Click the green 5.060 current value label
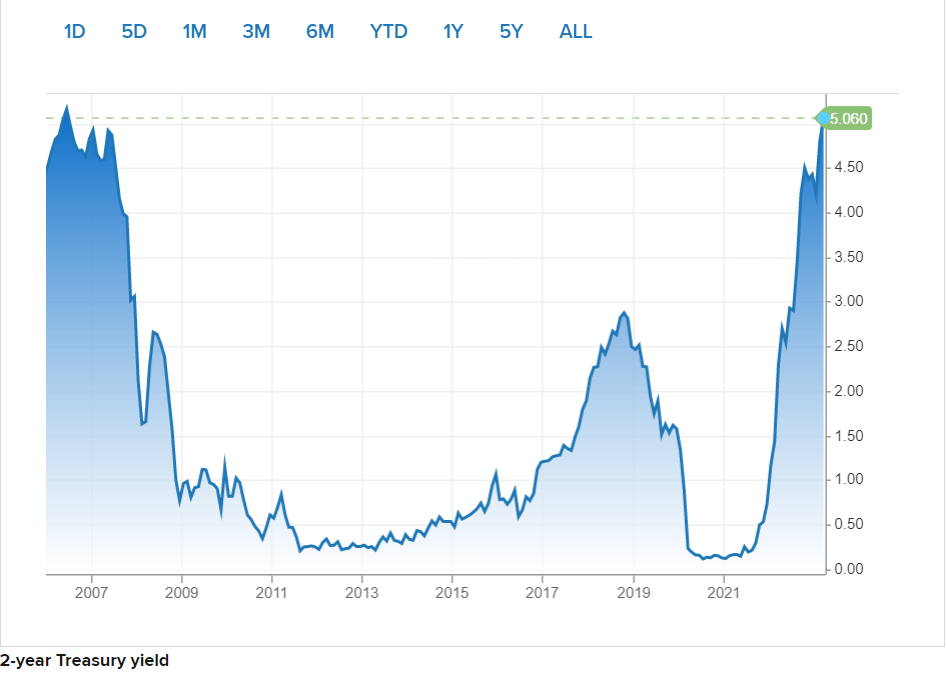Image resolution: width=946 pixels, height=679 pixels. (x=845, y=118)
